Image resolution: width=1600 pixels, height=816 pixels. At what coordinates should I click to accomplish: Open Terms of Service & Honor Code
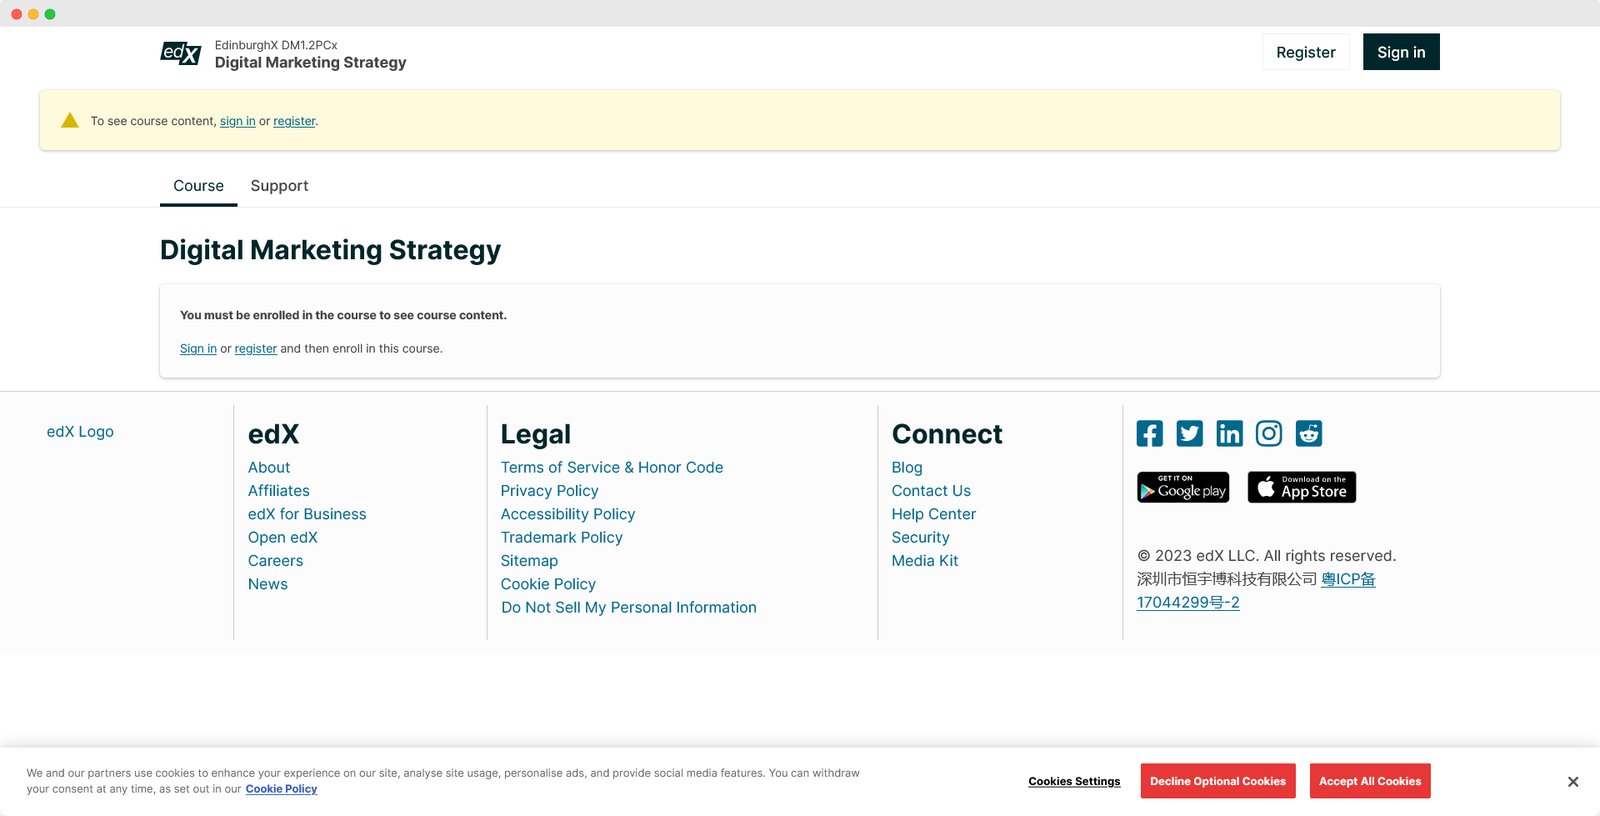[x=612, y=467]
